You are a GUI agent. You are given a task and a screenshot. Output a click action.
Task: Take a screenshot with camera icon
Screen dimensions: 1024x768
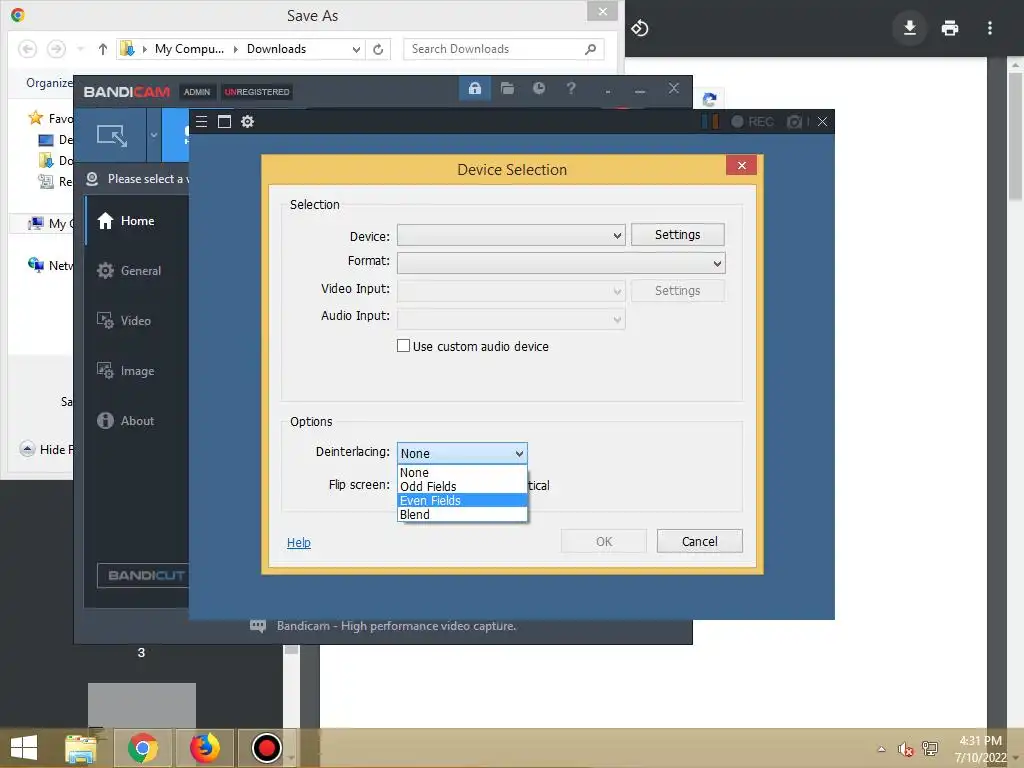pos(794,121)
